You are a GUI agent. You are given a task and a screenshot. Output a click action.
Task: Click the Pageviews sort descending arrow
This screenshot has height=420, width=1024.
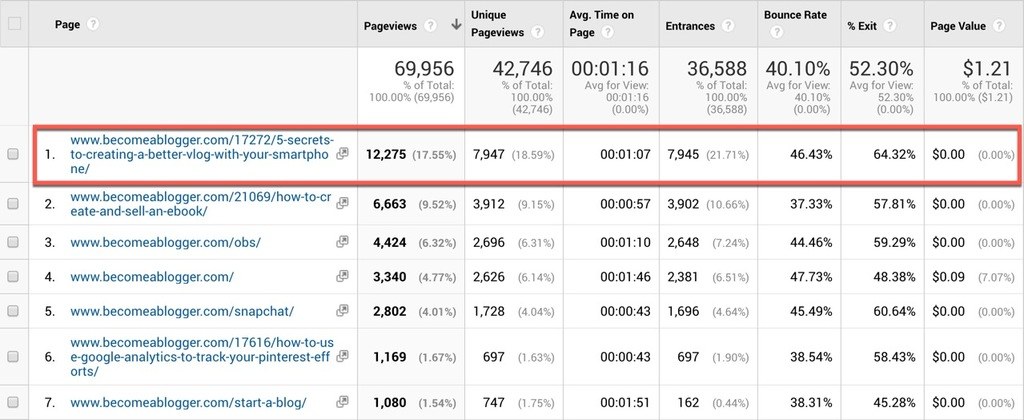point(456,25)
